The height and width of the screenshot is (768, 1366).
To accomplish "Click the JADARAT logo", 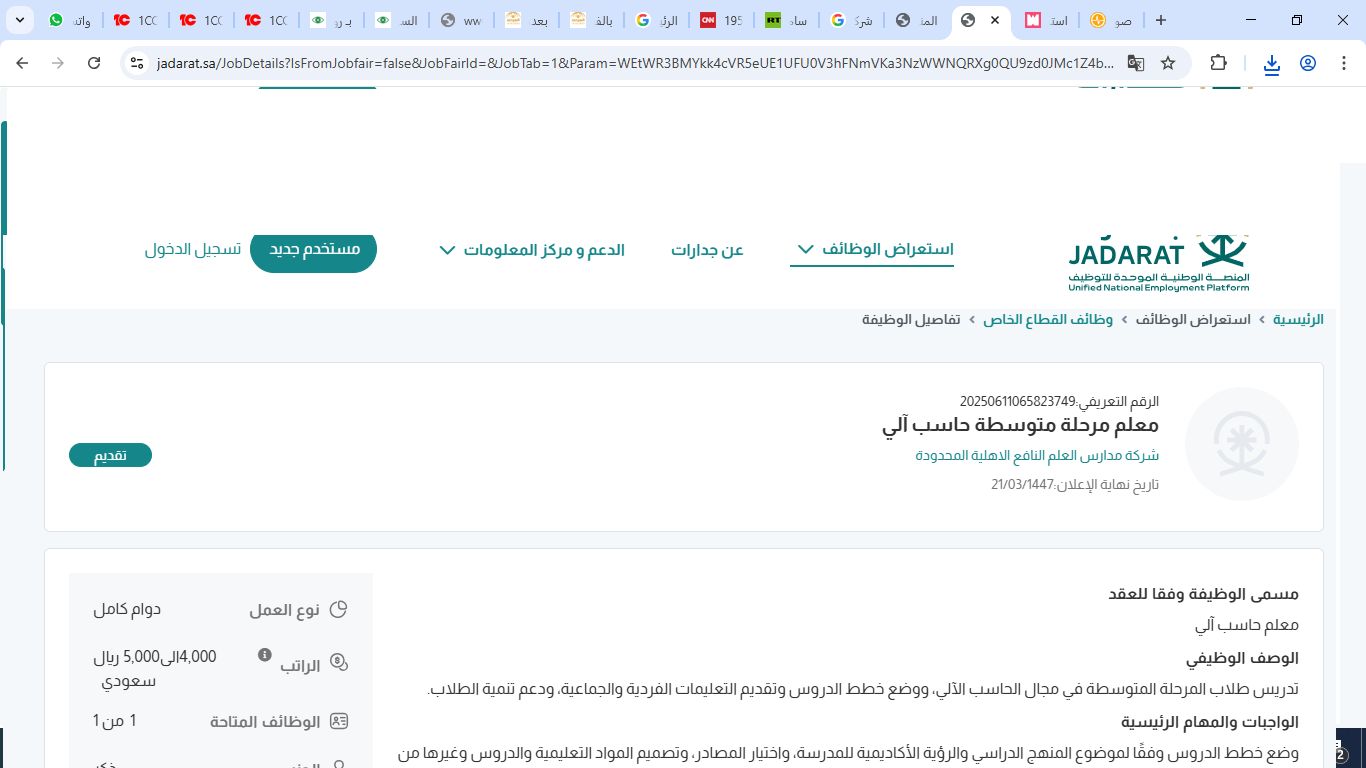I will 1158,264.
